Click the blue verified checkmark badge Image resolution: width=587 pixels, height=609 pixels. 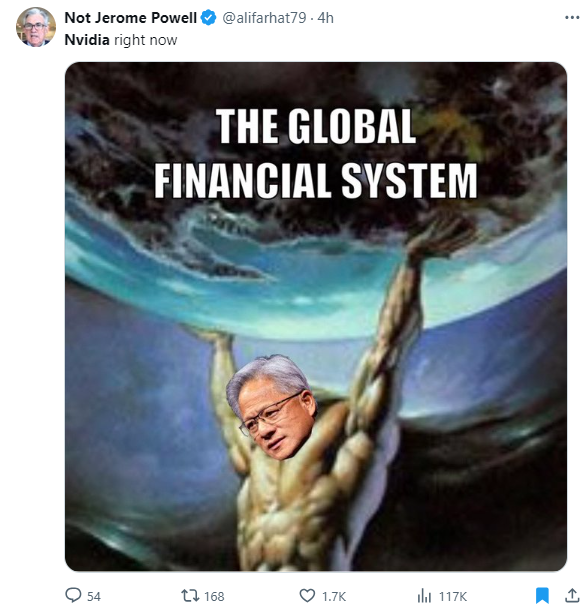(209, 18)
